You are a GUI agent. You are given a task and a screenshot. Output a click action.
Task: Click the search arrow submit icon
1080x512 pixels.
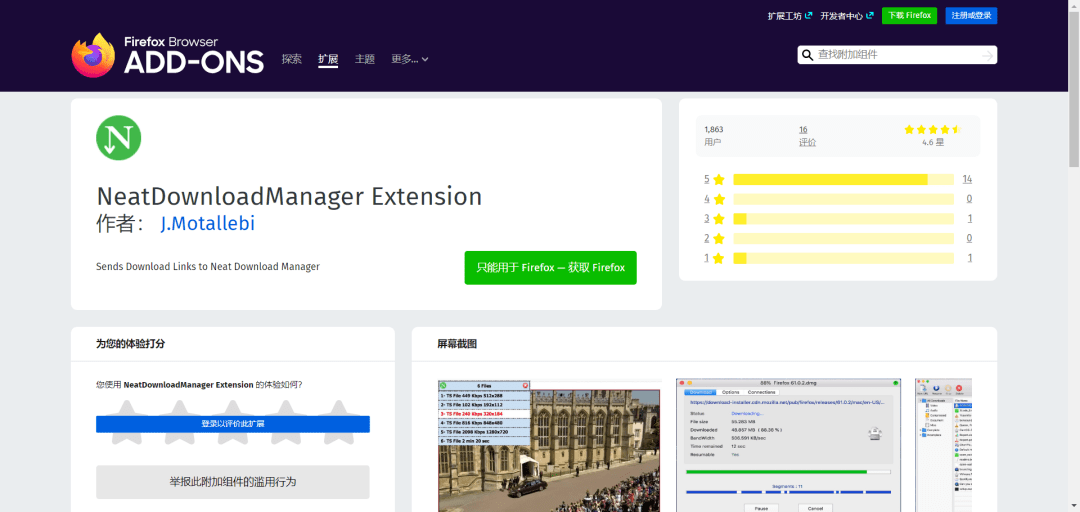(x=988, y=55)
